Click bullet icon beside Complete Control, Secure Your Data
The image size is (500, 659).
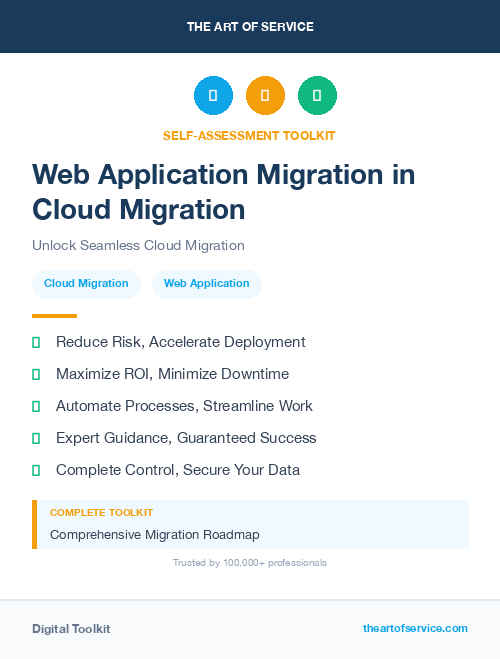pyautogui.click(x=36, y=470)
